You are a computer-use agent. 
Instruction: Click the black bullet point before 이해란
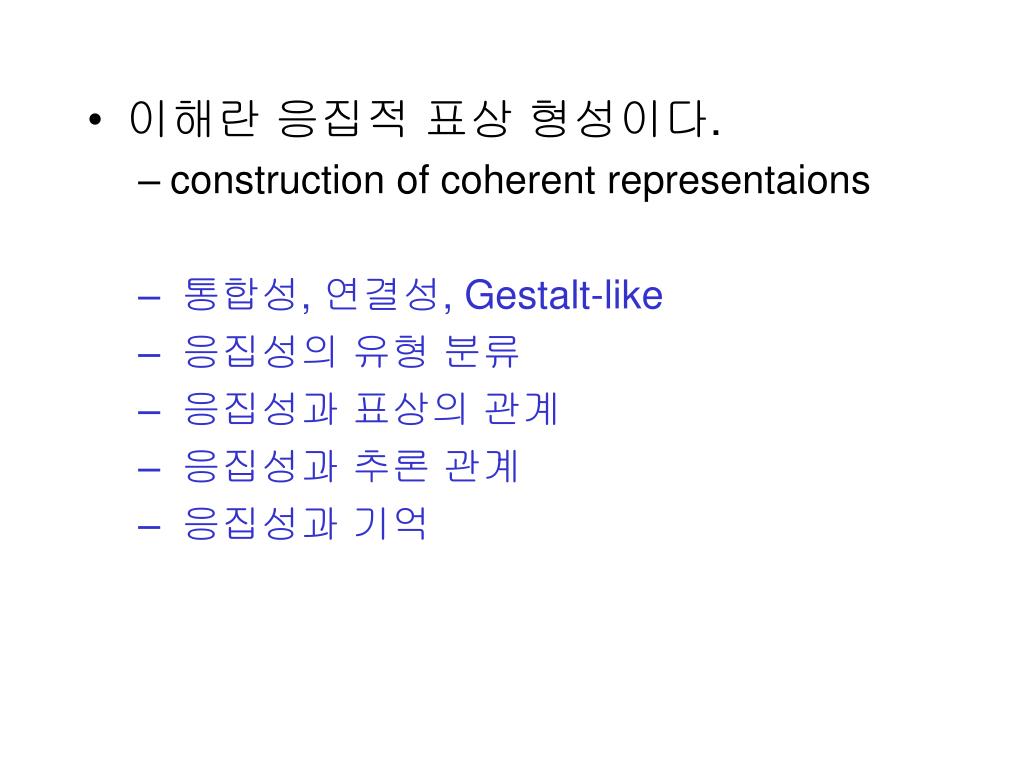tap(95, 120)
